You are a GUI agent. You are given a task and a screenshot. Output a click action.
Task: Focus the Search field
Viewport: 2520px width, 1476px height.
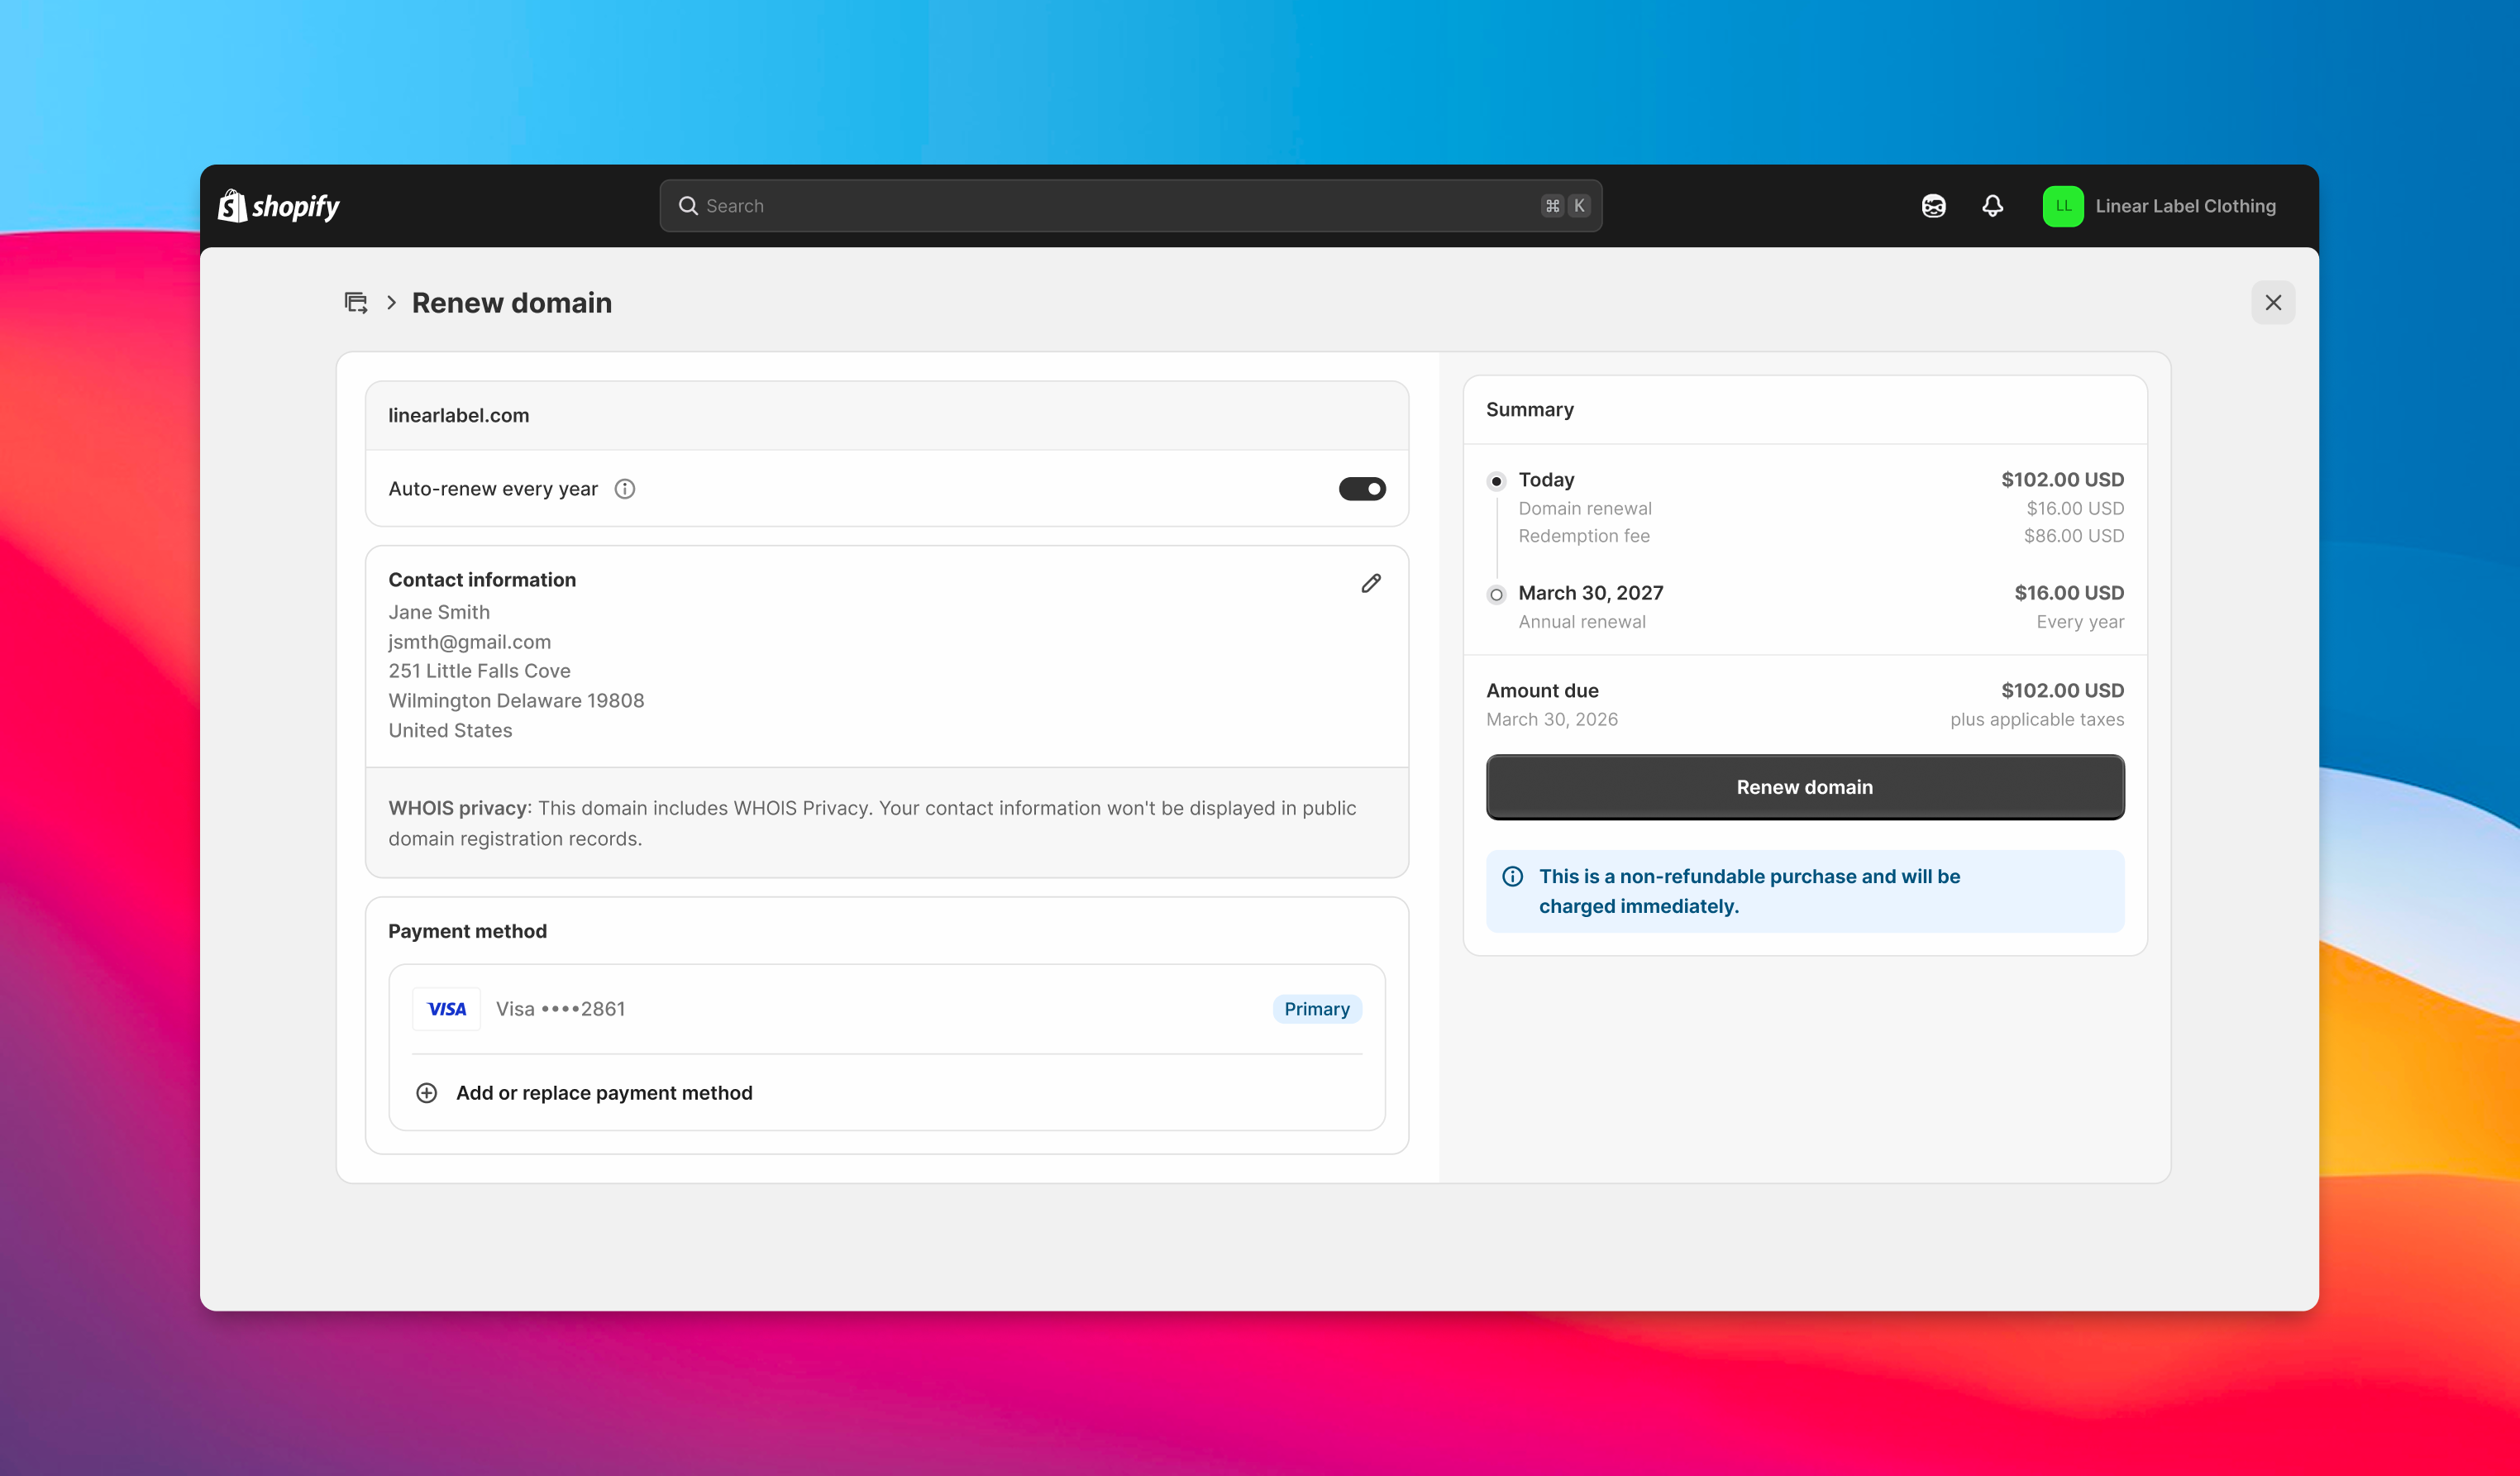pos(1130,206)
